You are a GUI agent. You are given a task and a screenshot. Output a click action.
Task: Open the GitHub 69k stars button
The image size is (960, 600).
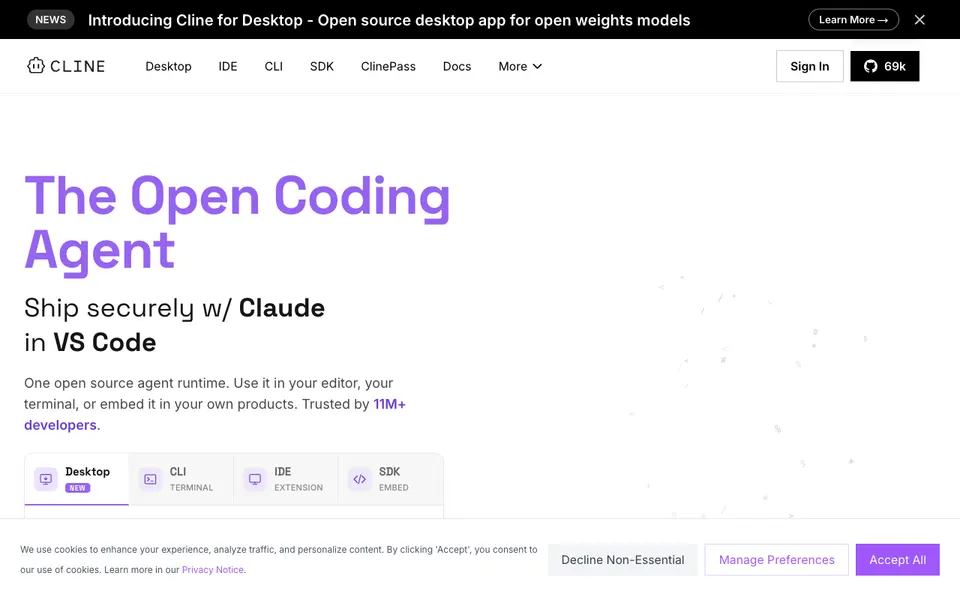click(884, 66)
